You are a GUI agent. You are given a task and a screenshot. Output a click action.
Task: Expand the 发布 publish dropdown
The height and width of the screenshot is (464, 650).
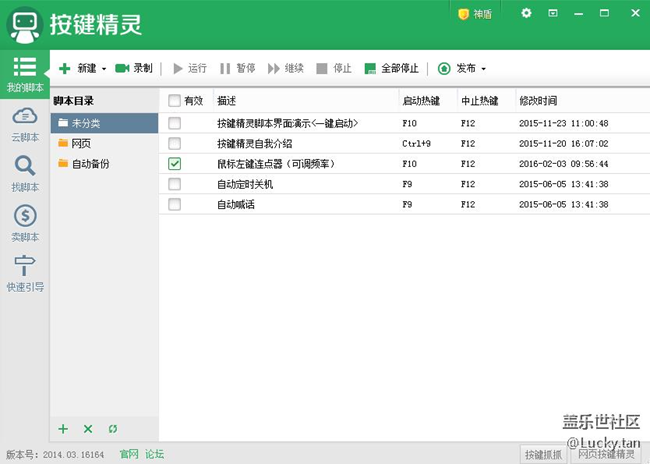pos(484,70)
